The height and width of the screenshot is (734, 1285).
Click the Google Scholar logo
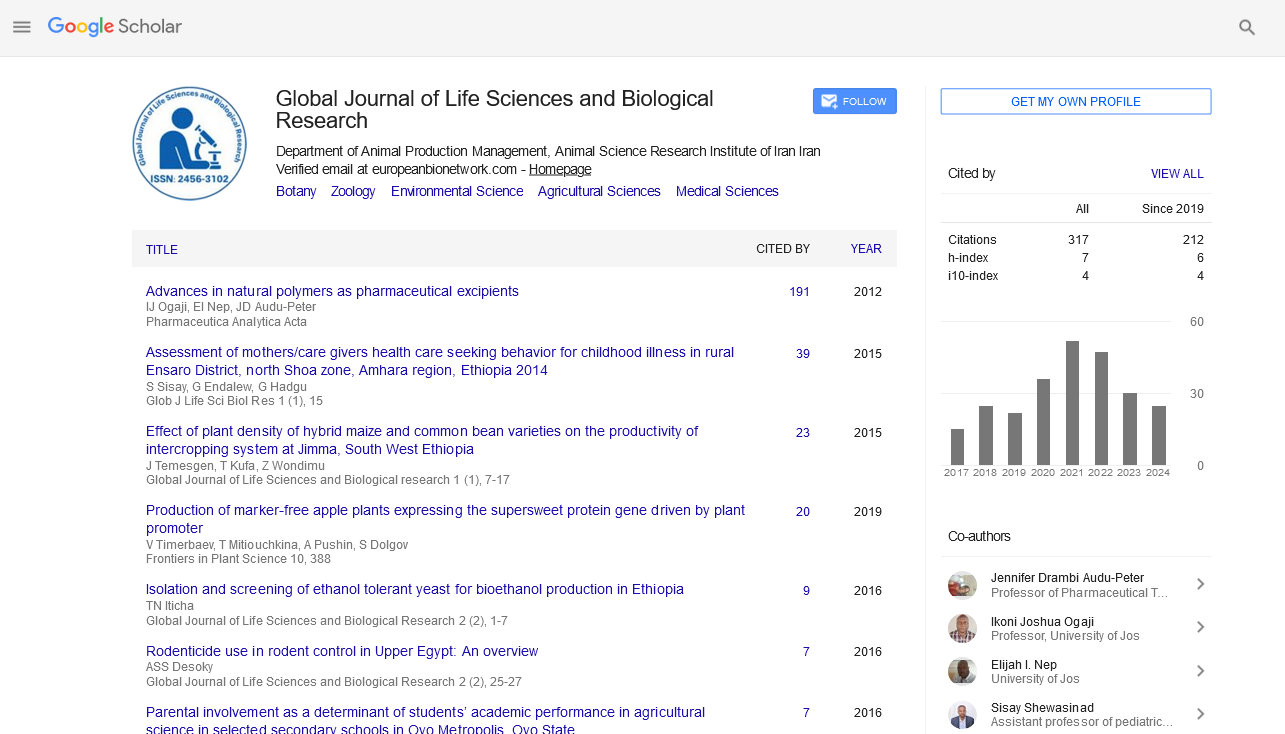click(115, 27)
